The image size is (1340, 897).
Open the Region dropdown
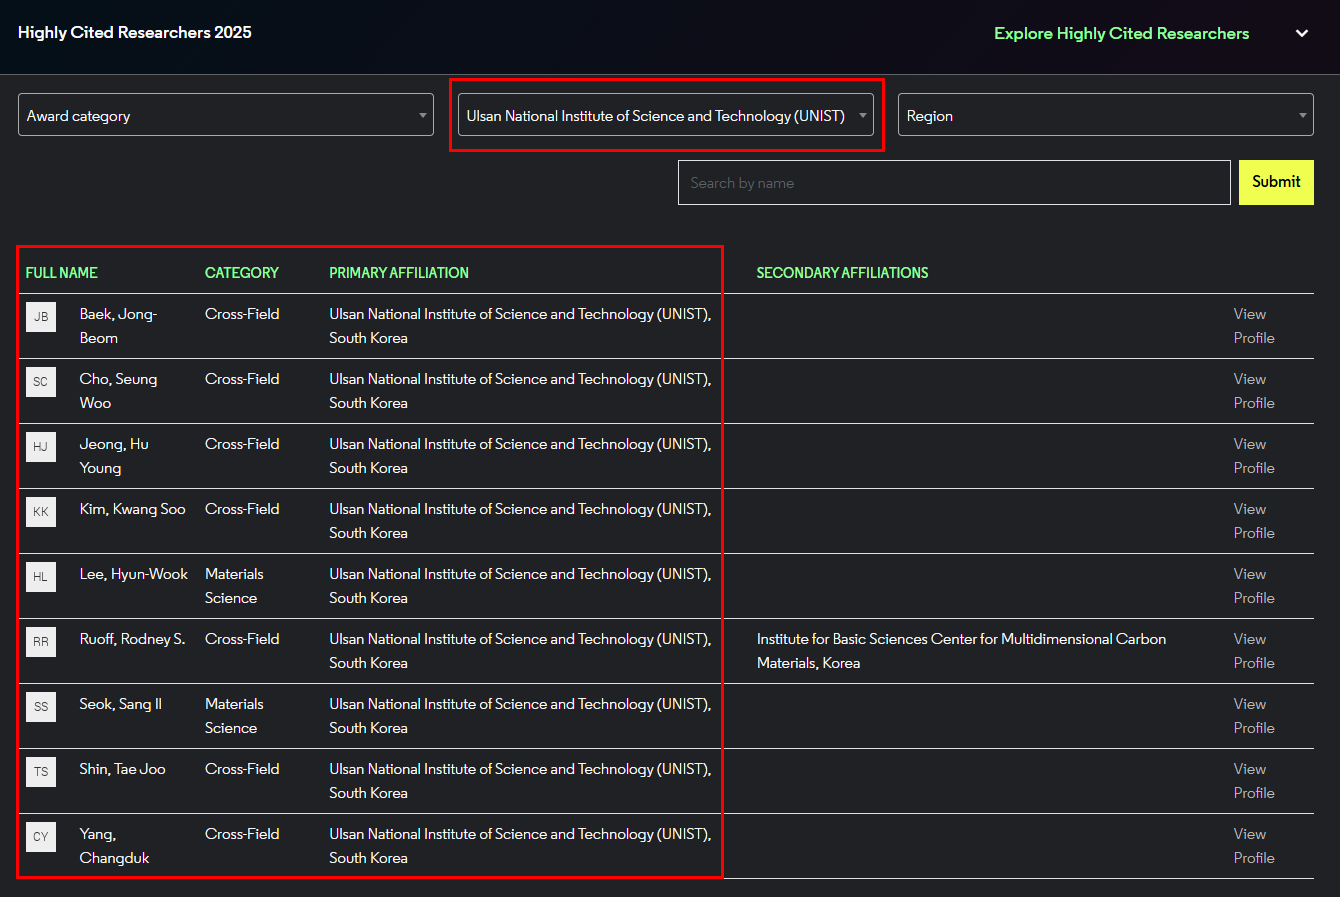tap(1105, 115)
